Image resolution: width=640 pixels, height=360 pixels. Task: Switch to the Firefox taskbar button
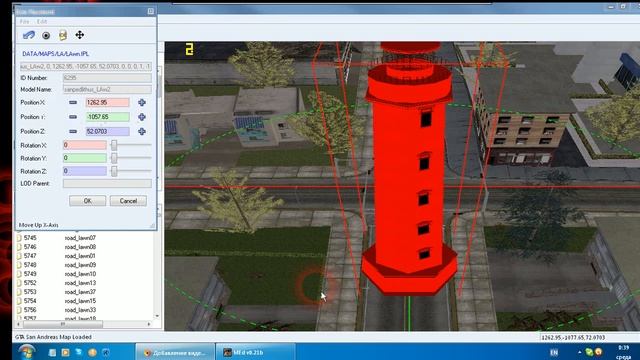(x=176, y=352)
